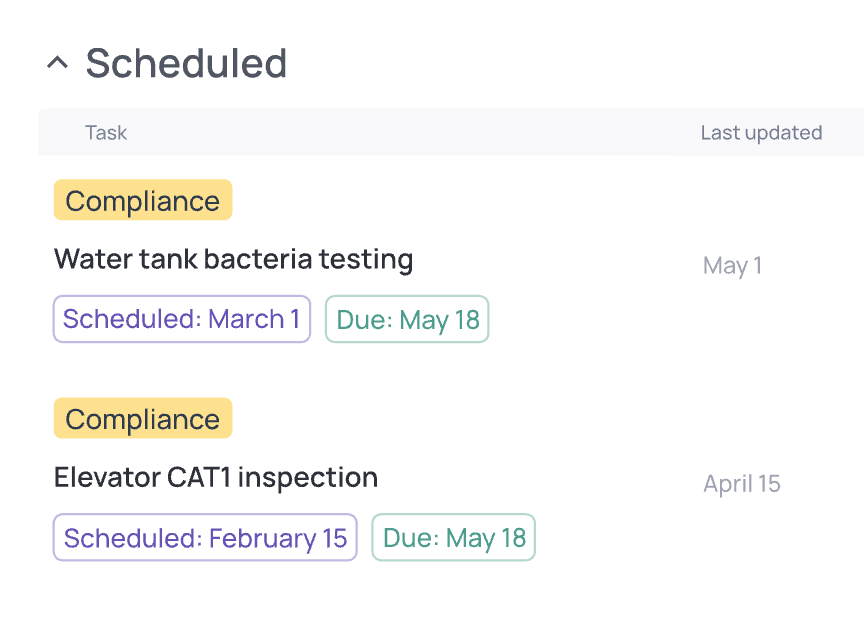Click Due: May 18 badge under Water tank task

pyautogui.click(x=407, y=319)
